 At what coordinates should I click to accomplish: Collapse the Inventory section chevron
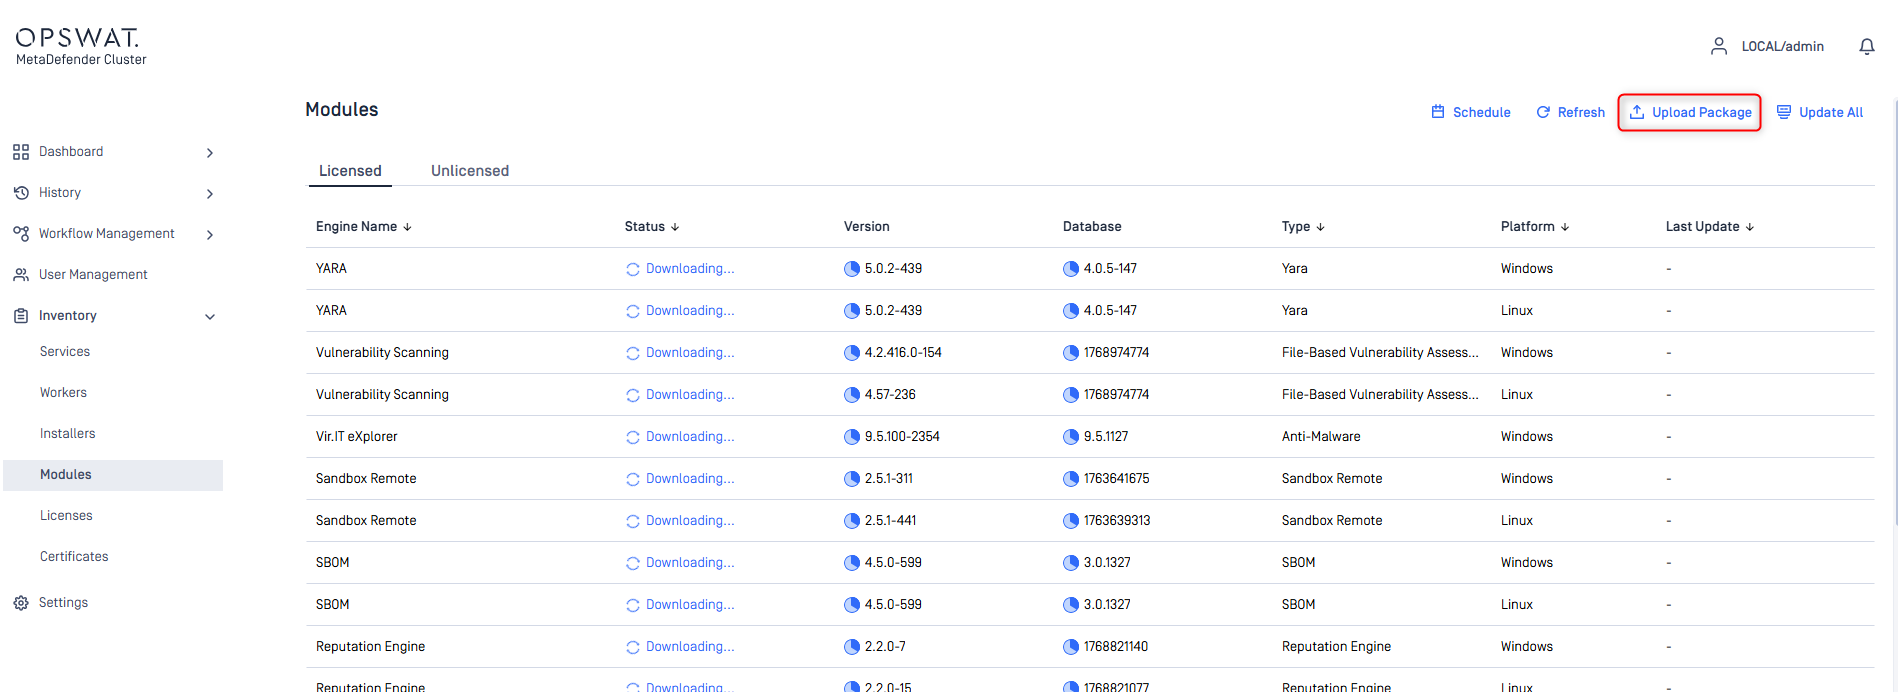(x=209, y=317)
